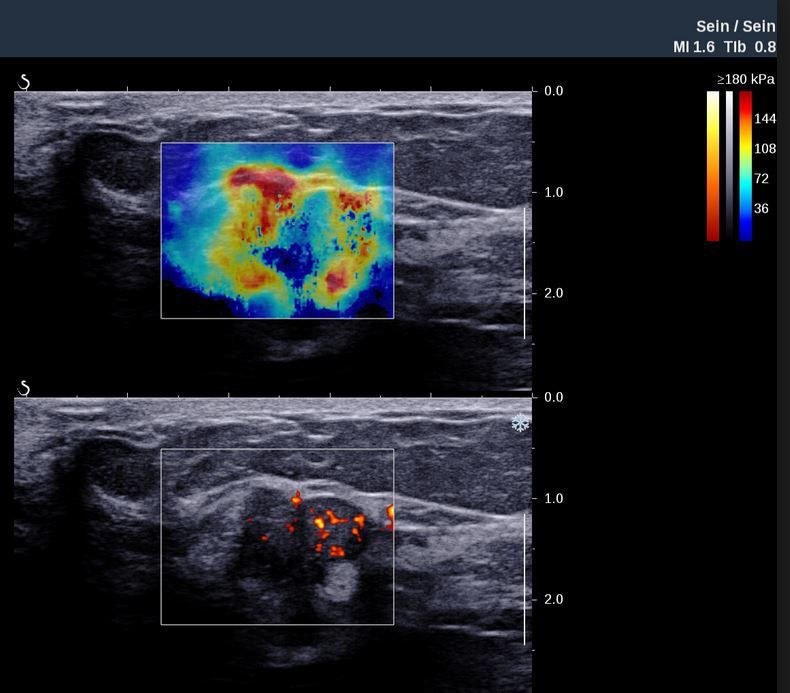Image resolution: width=790 pixels, height=693 pixels.
Task: Click the grayscale map bar
Action: tap(730, 164)
